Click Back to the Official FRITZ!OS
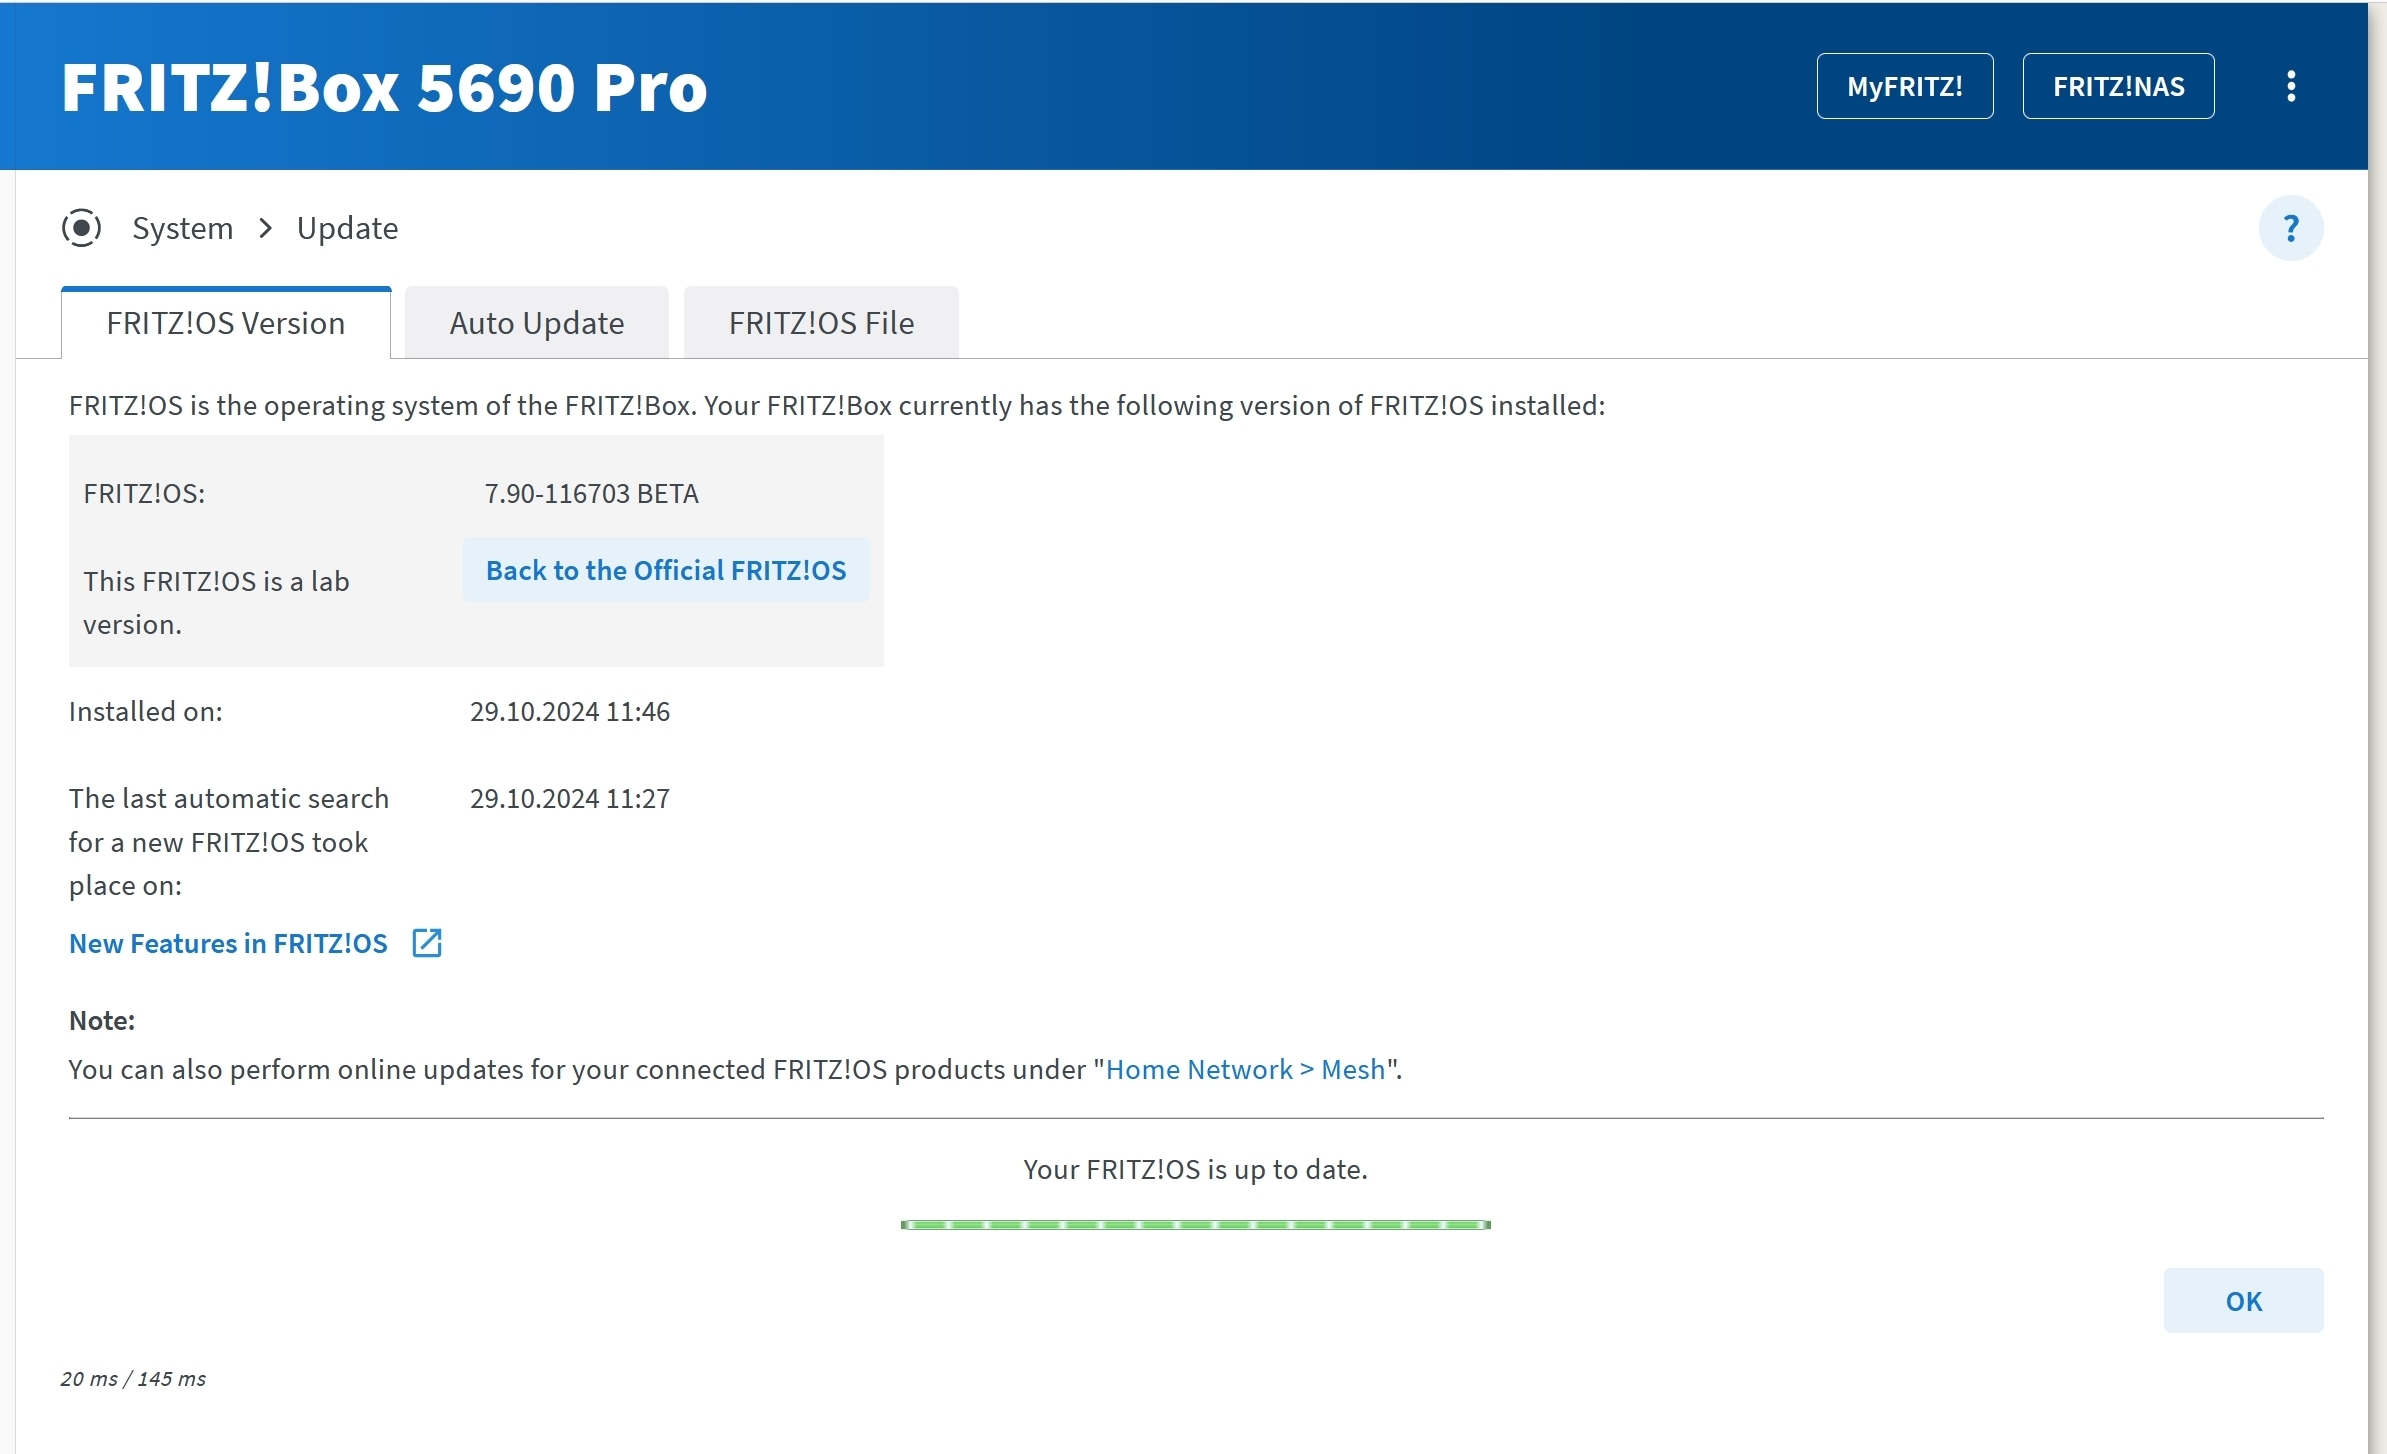This screenshot has height=1454, width=2387. (666, 570)
